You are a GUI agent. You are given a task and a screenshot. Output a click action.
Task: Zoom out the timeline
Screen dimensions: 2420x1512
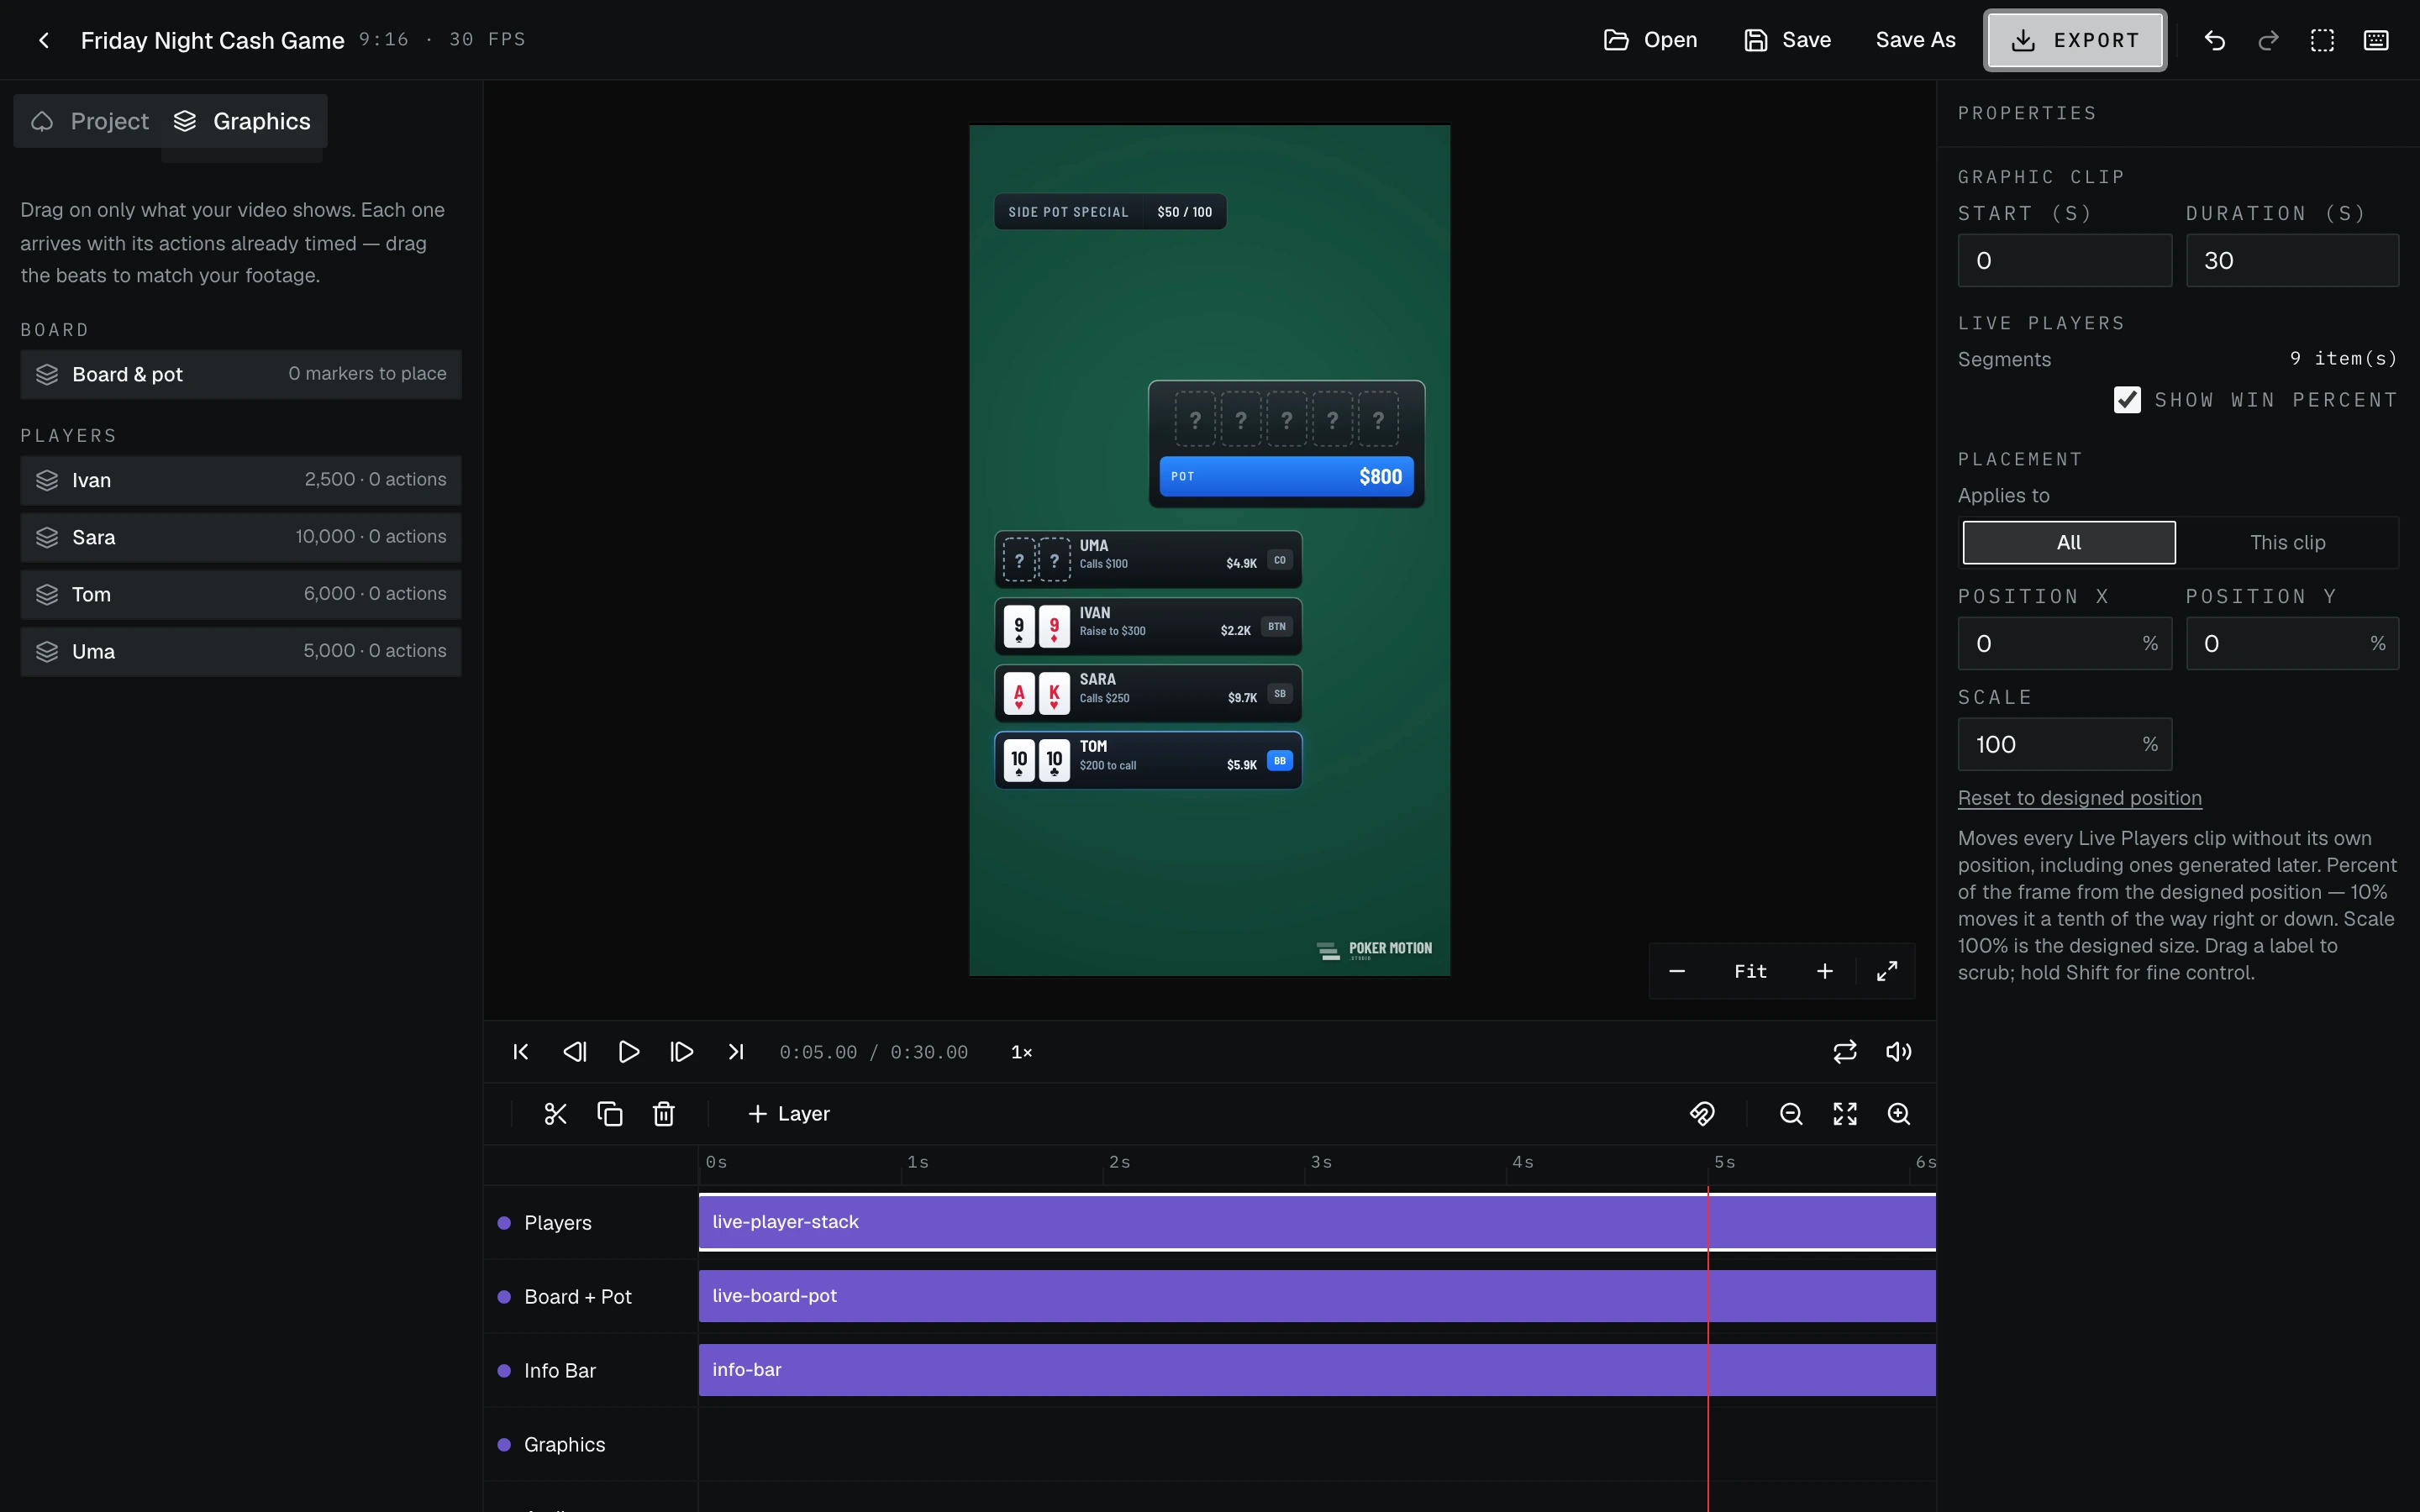tap(1791, 1114)
